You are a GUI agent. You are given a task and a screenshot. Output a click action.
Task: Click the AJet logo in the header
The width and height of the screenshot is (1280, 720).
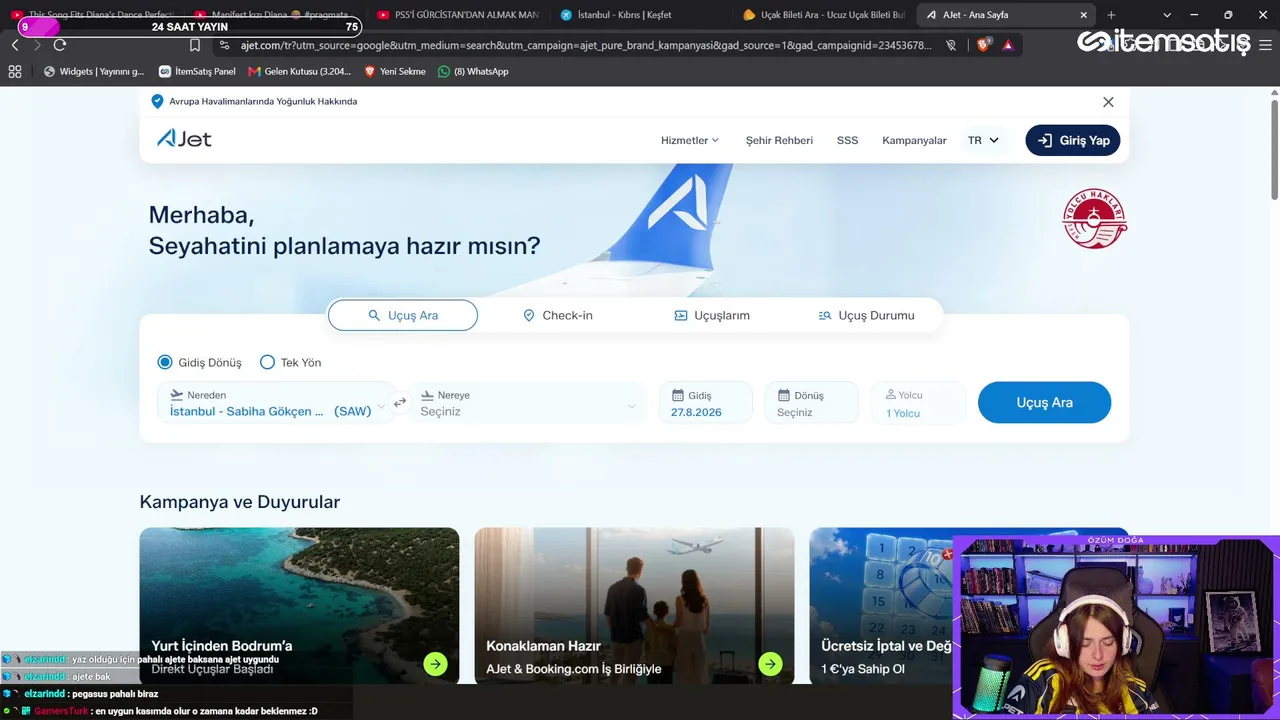[x=184, y=139]
